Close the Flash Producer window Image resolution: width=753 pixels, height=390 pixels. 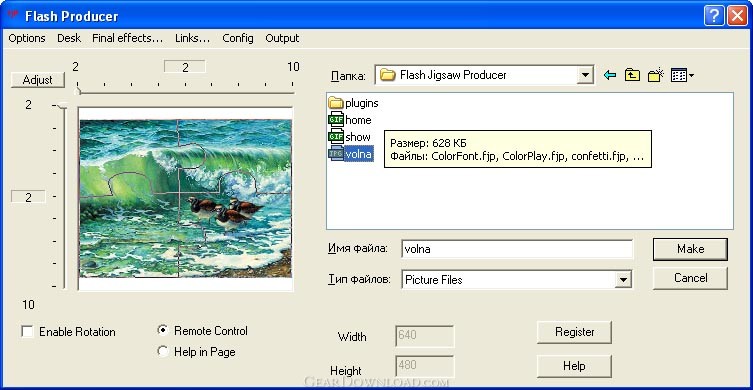(737, 16)
